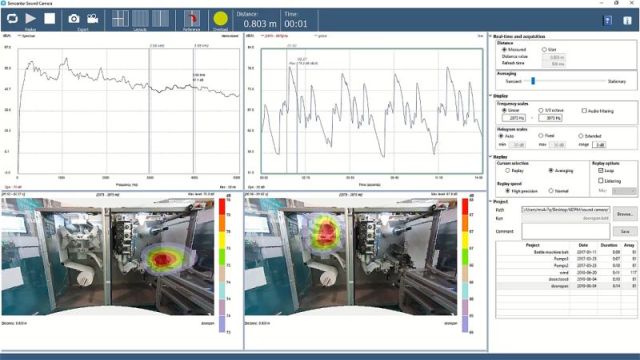Select the first four-pane layout icon
The width and height of the screenshot is (640, 360).
(x=120, y=19)
